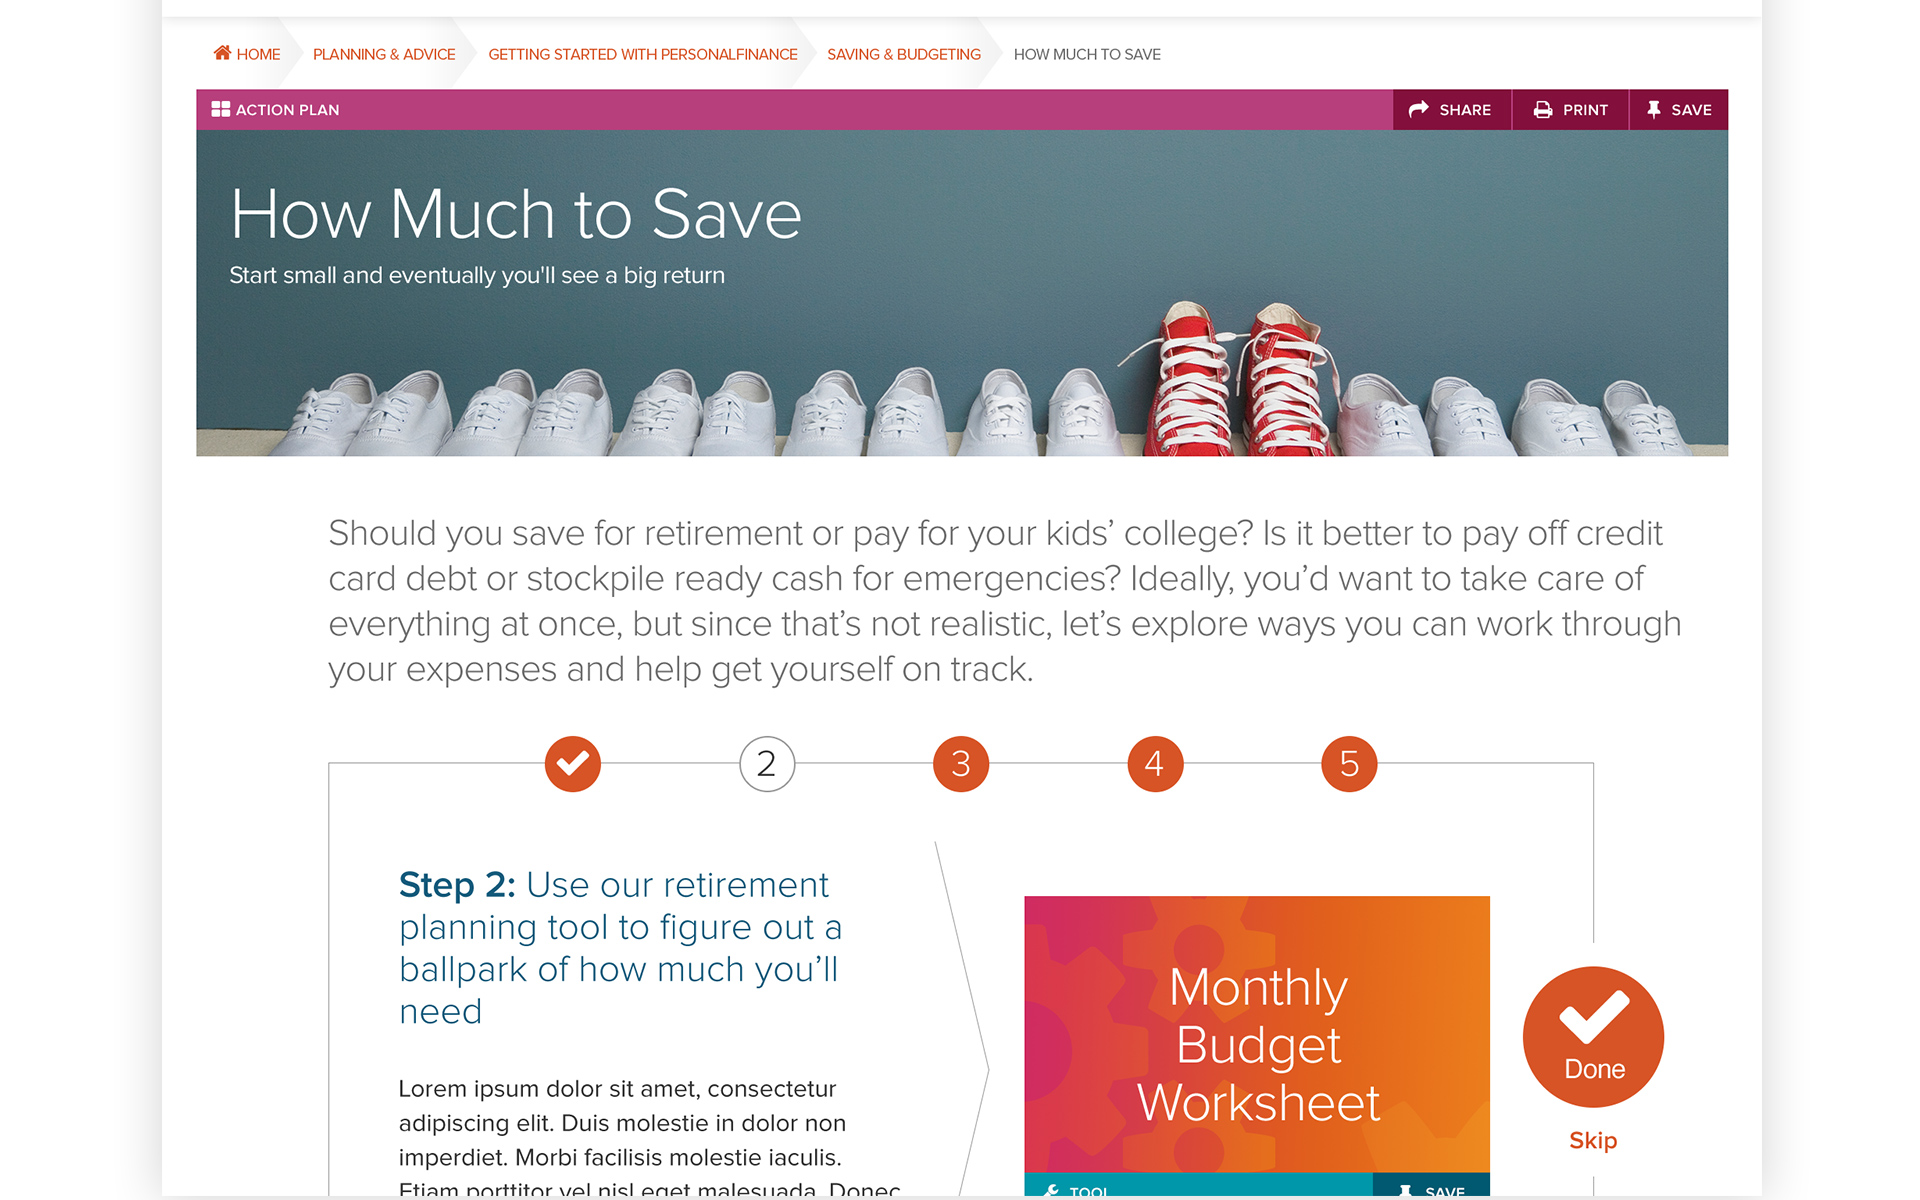Image resolution: width=1920 pixels, height=1200 pixels.
Task: Save the Monthly Budget Worksheet card
Action: [1431, 1187]
